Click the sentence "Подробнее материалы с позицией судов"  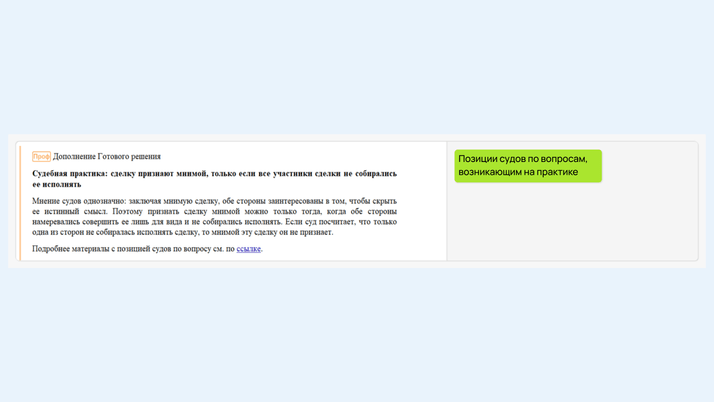pyautogui.click(x=147, y=249)
